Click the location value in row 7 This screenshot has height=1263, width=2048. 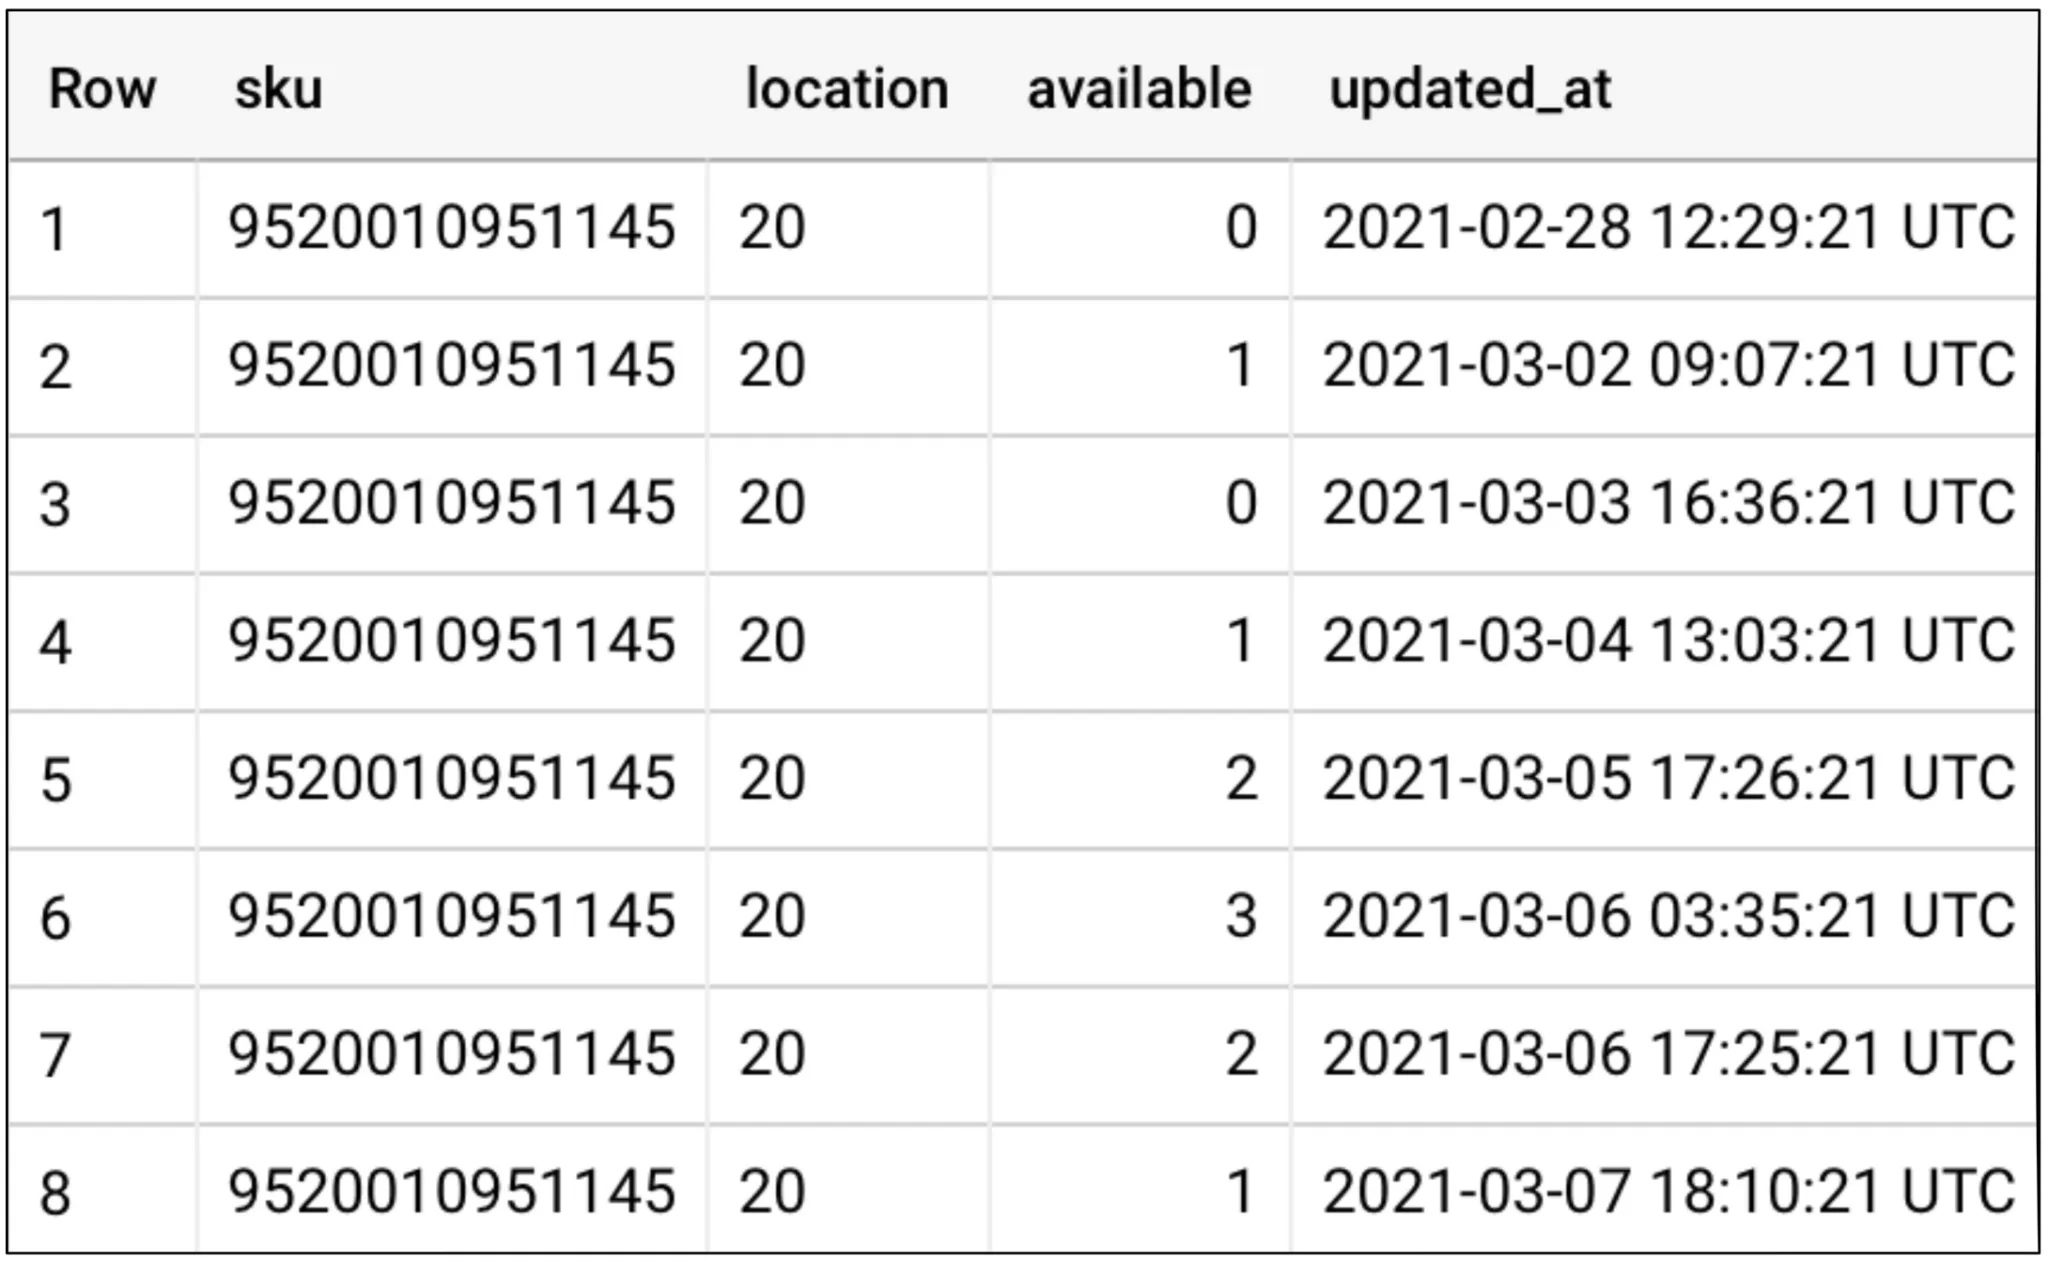[x=772, y=1054]
